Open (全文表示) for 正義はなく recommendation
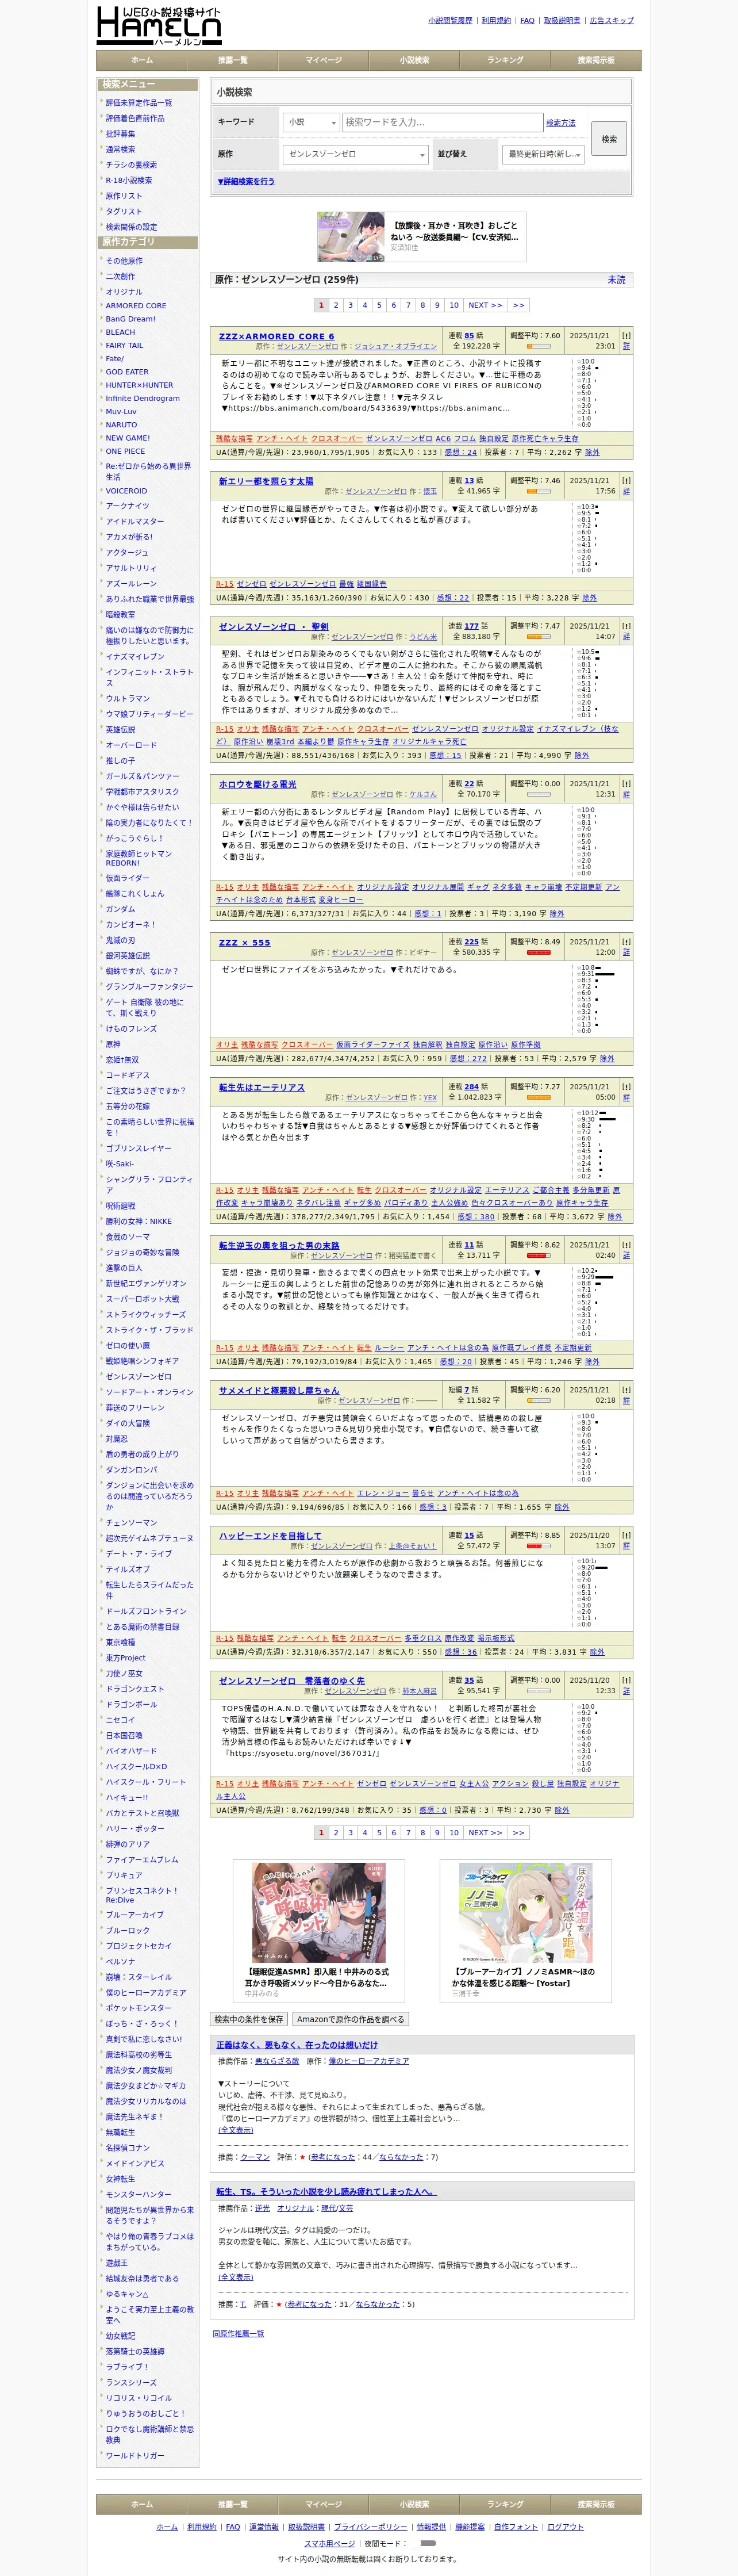The height and width of the screenshot is (2576, 738). tap(235, 2129)
